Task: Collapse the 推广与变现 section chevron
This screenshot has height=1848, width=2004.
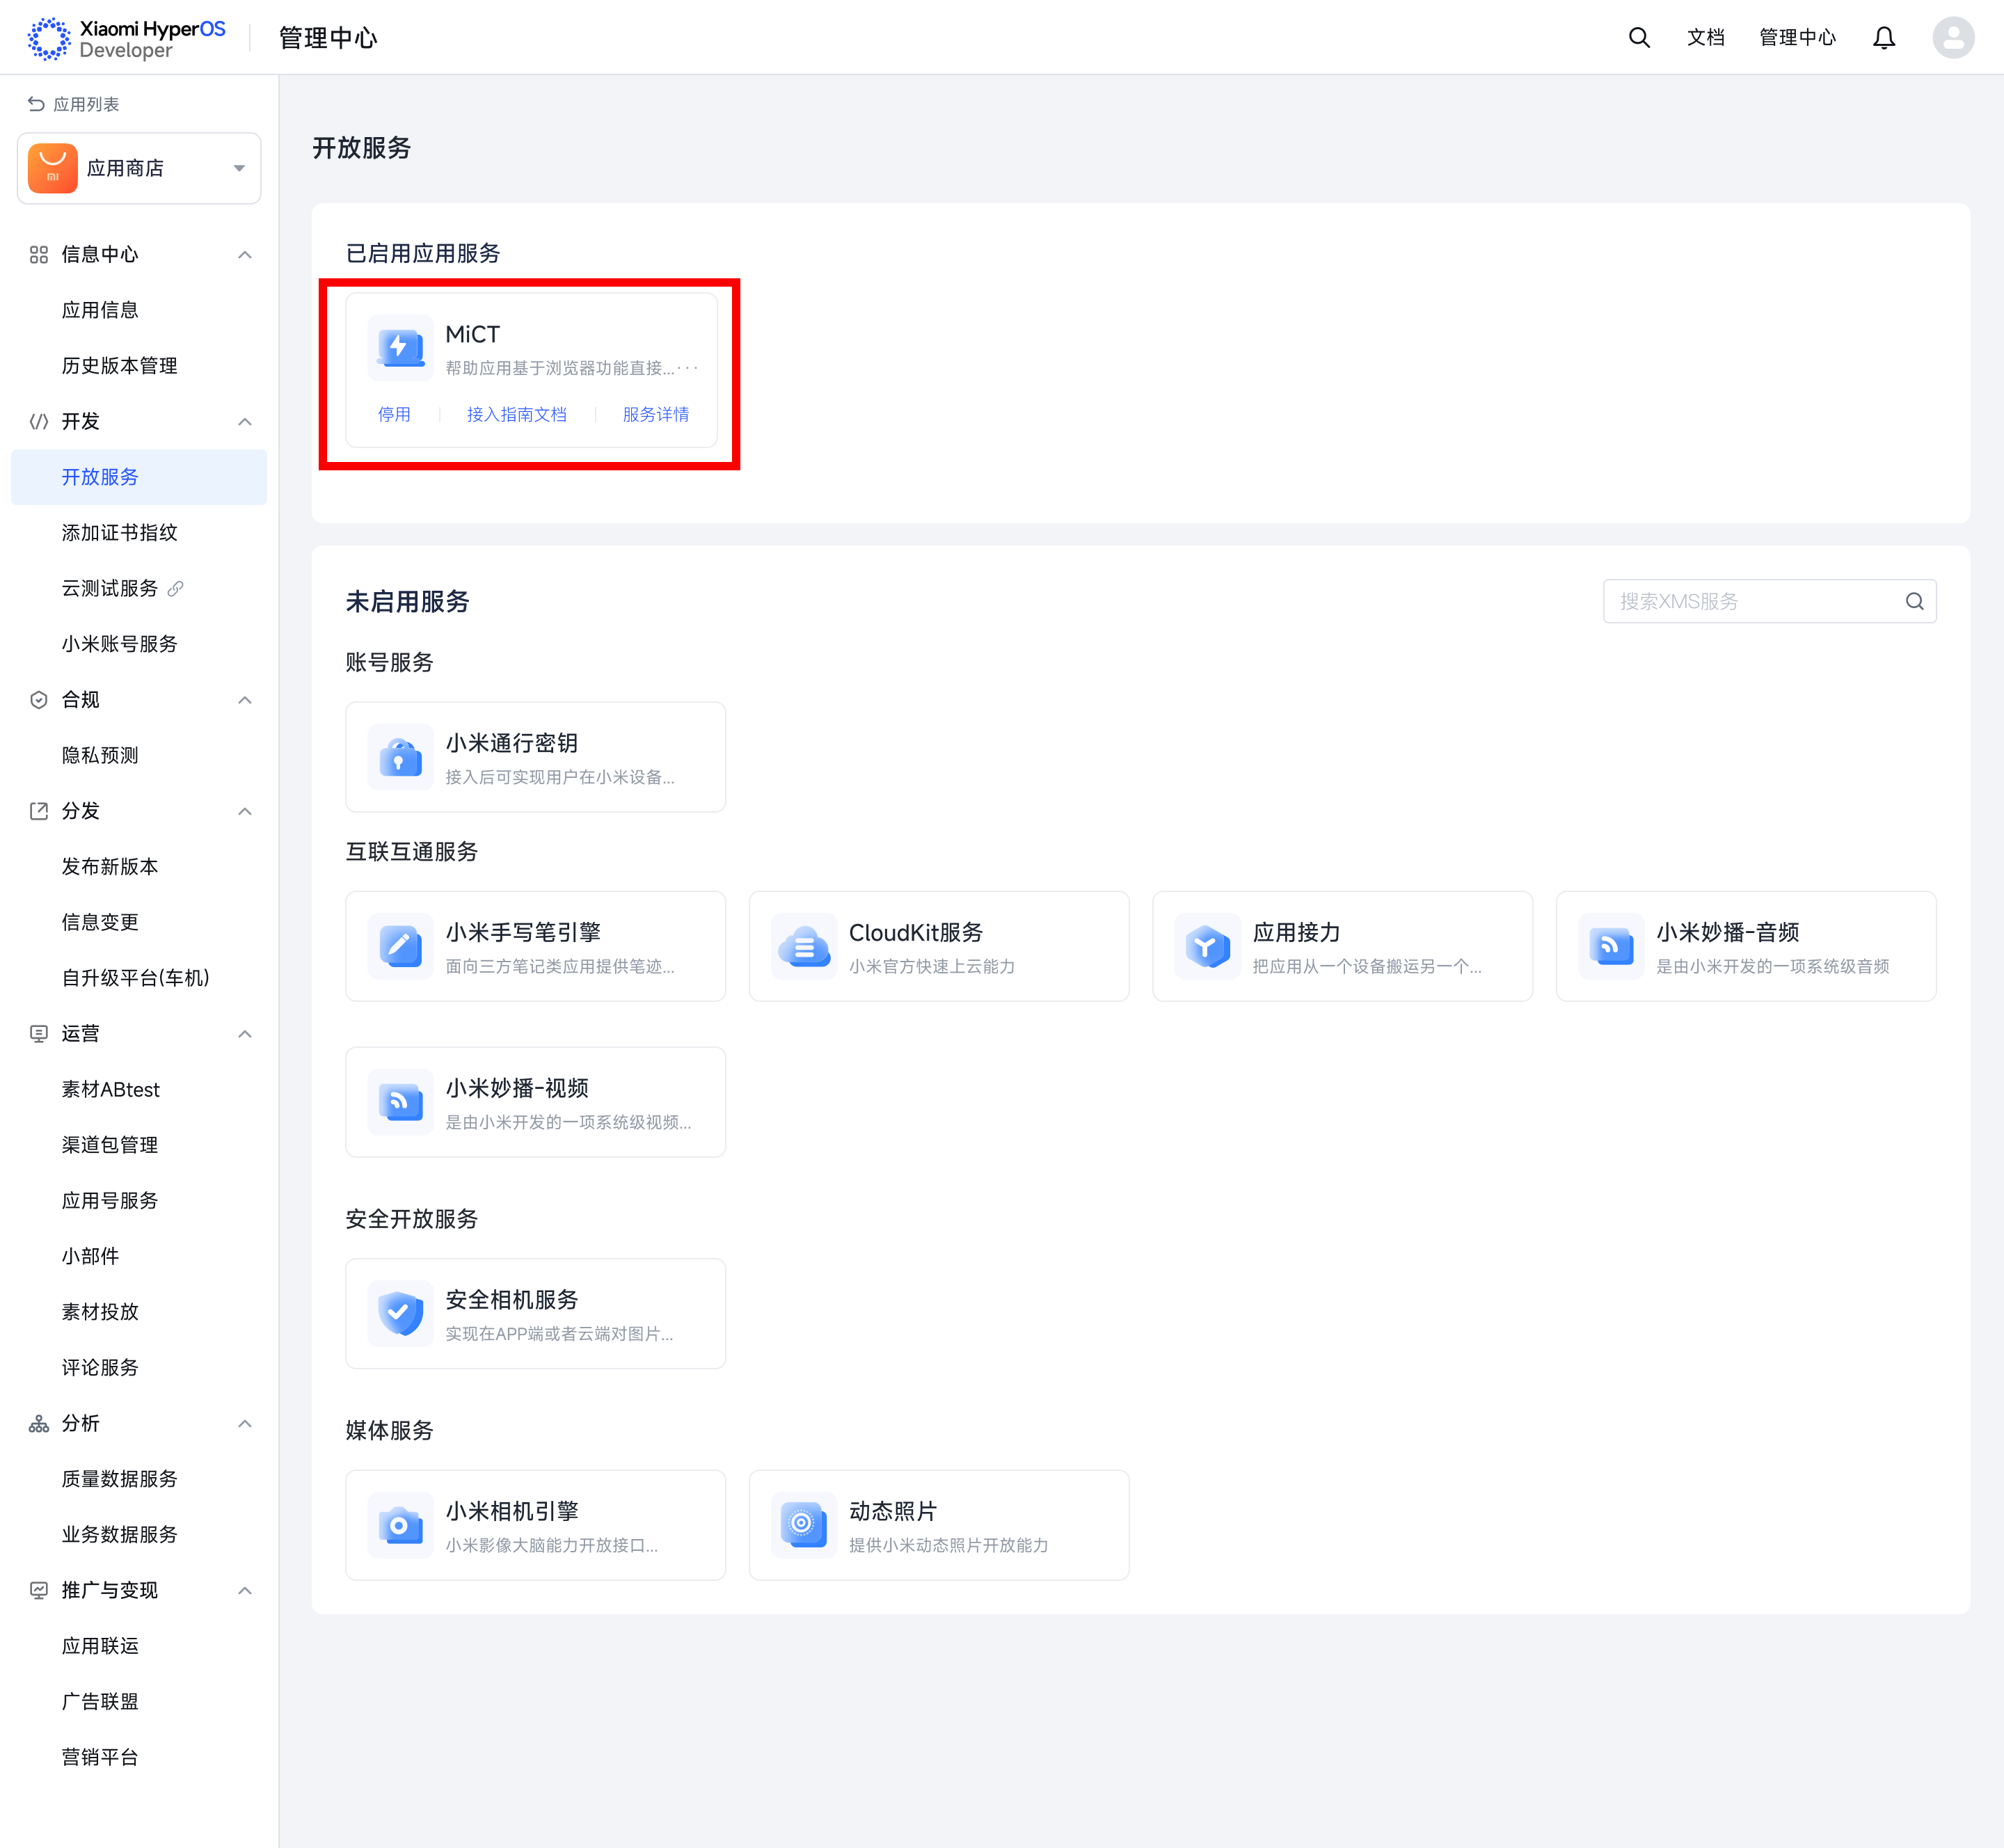Action: click(245, 1590)
